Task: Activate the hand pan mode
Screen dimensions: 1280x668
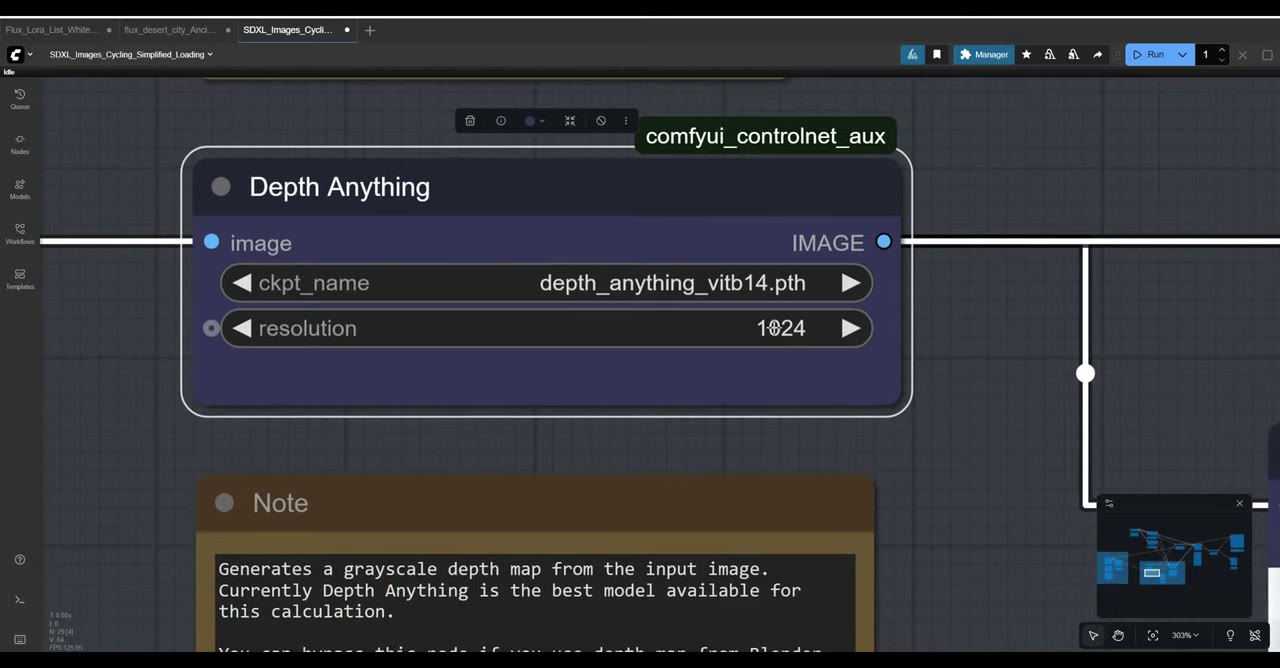Action: (x=1118, y=635)
